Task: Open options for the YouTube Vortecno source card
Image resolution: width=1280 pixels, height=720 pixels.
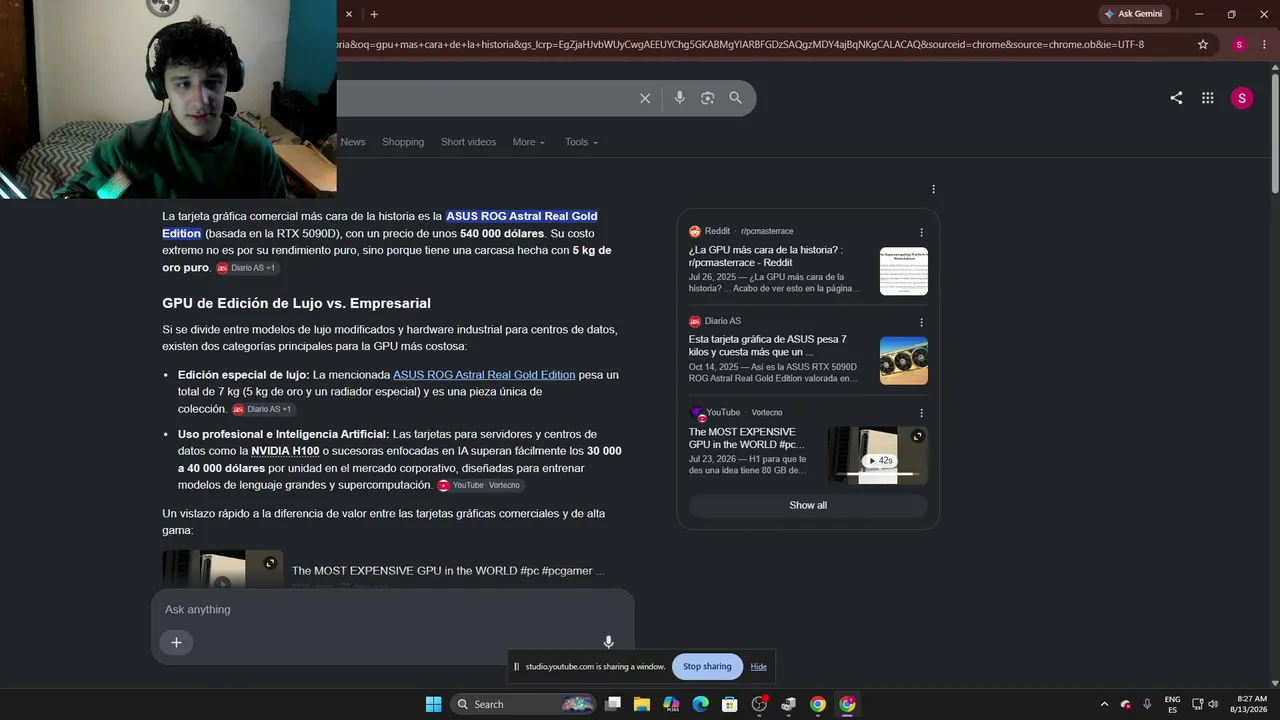Action: 921,413
